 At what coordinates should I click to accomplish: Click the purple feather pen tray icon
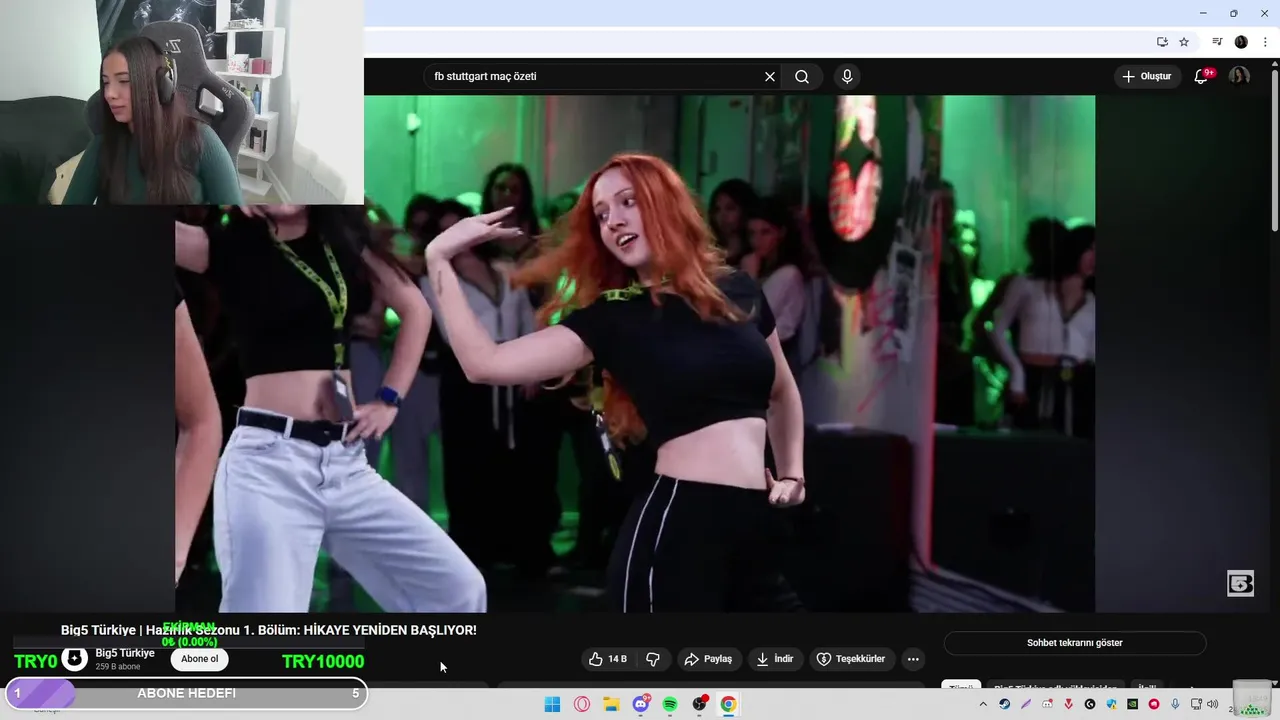point(1026,704)
